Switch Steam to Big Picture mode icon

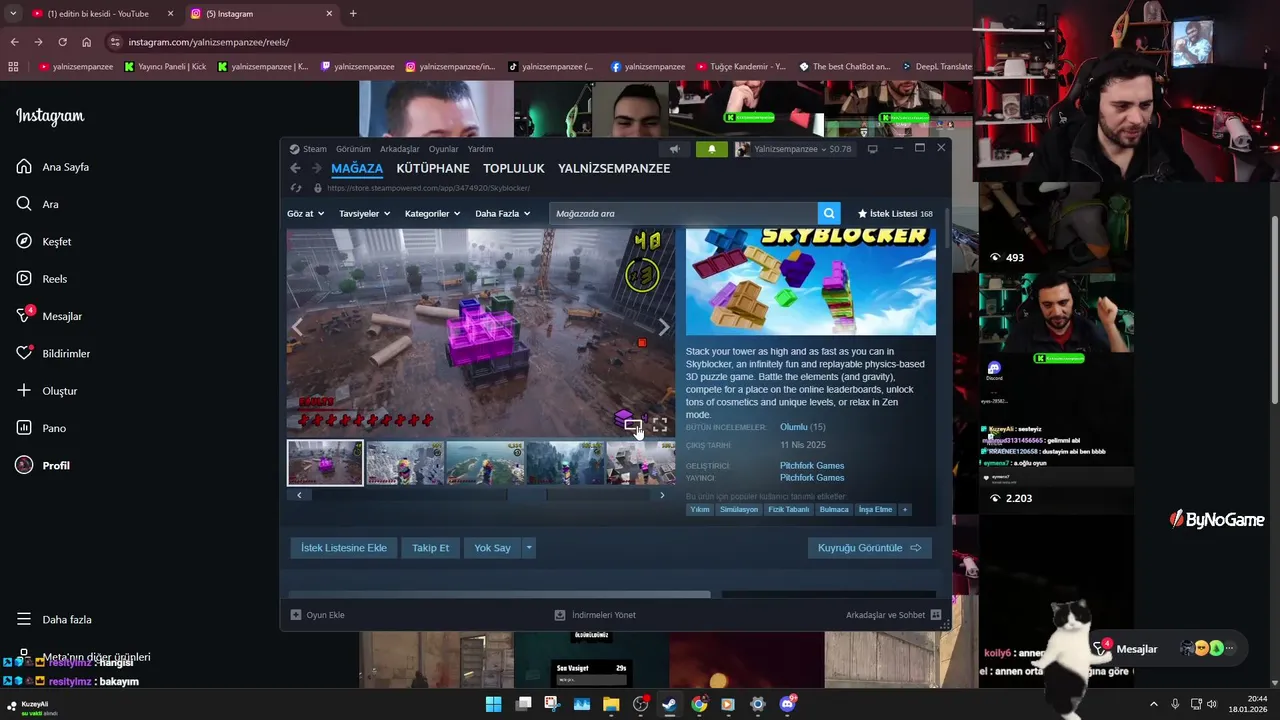pos(872,149)
